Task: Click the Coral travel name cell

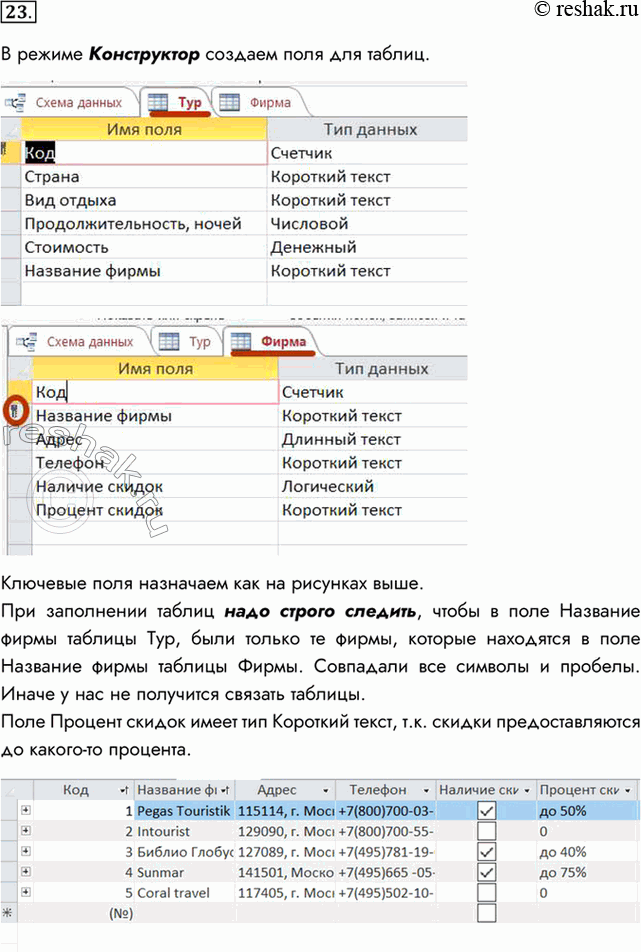Action: click(x=184, y=893)
